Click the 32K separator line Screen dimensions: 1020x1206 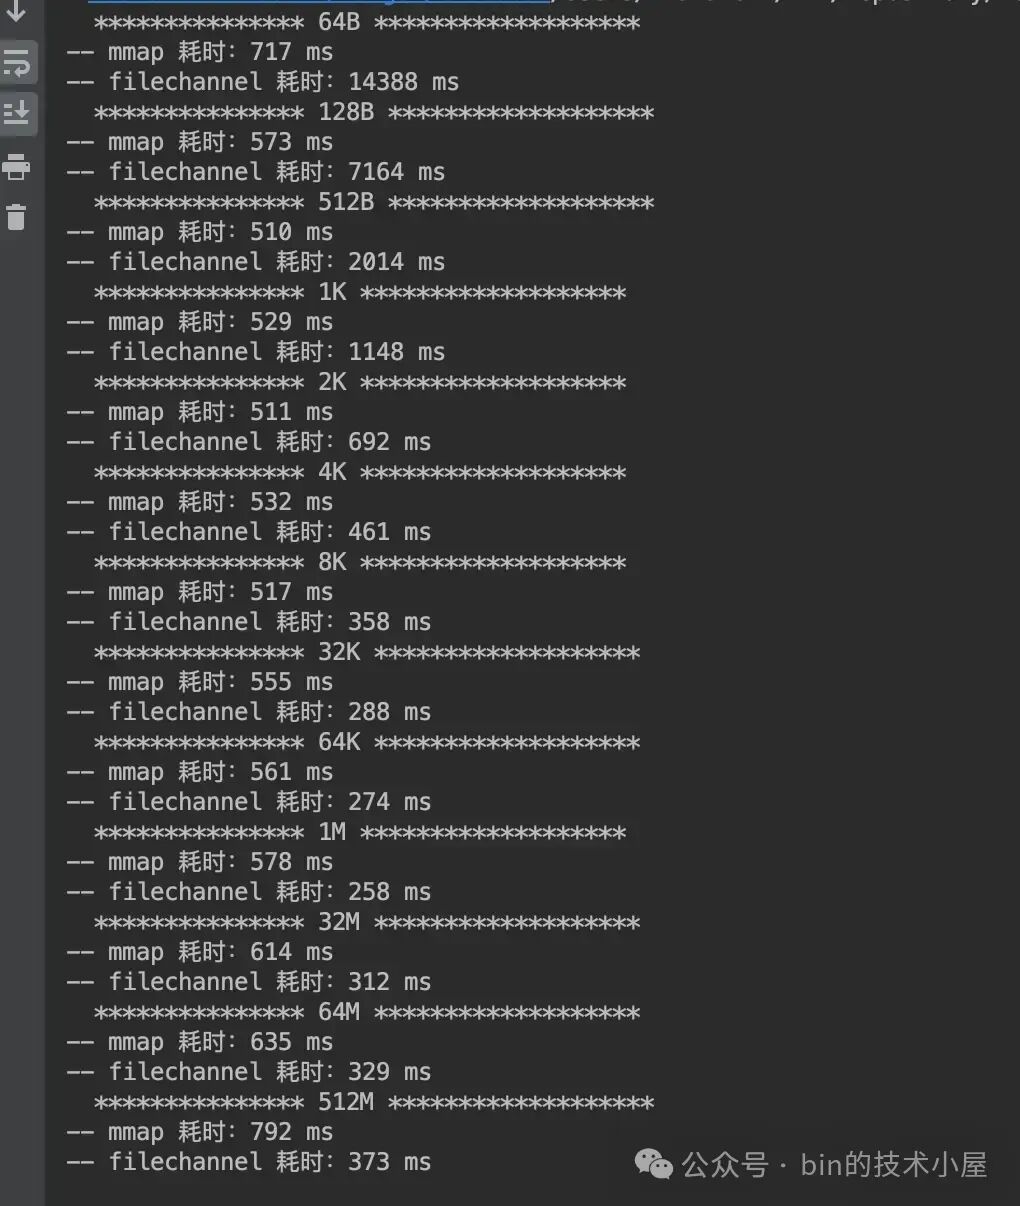pyautogui.click(x=367, y=653)
